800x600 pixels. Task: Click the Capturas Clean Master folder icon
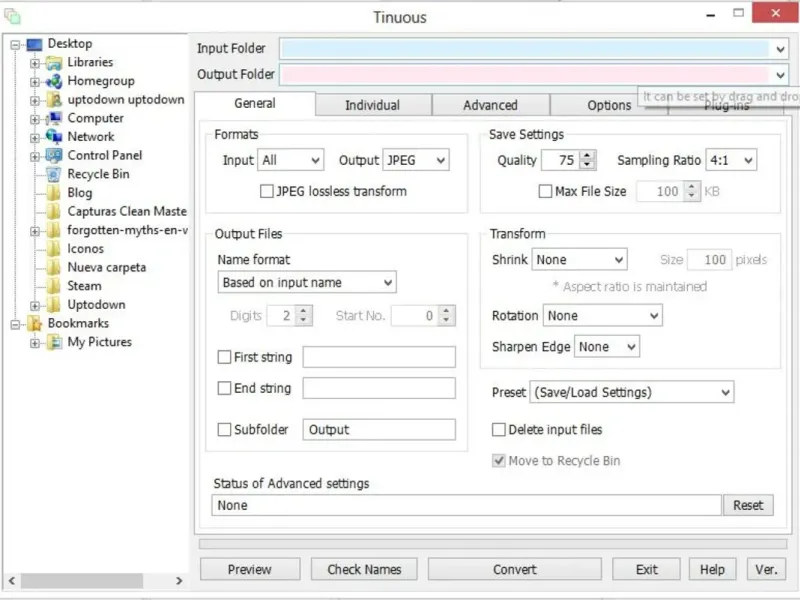coord(54,211)
